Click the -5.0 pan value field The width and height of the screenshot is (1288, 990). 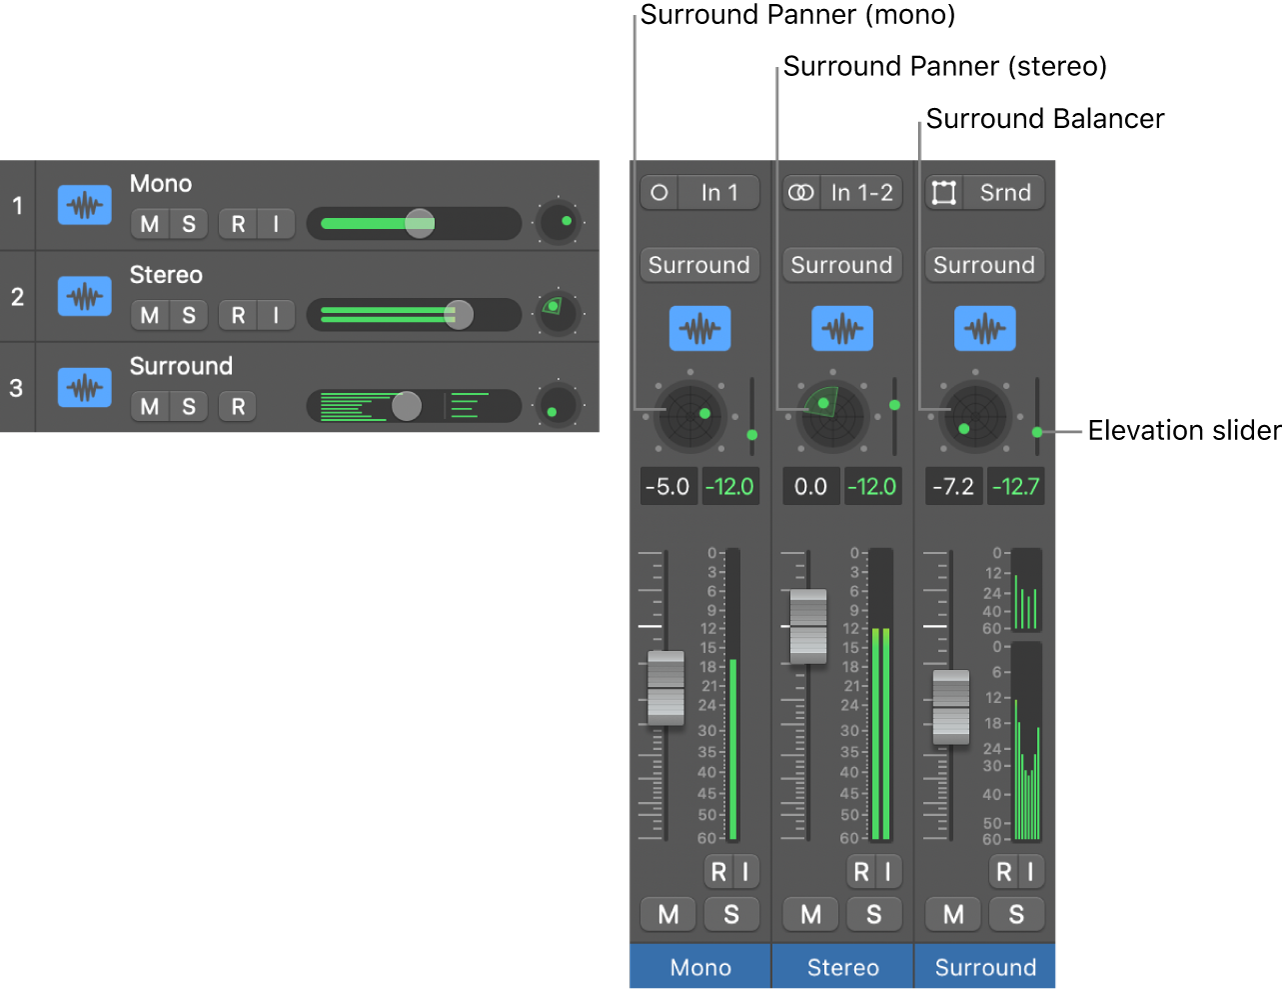668,486
